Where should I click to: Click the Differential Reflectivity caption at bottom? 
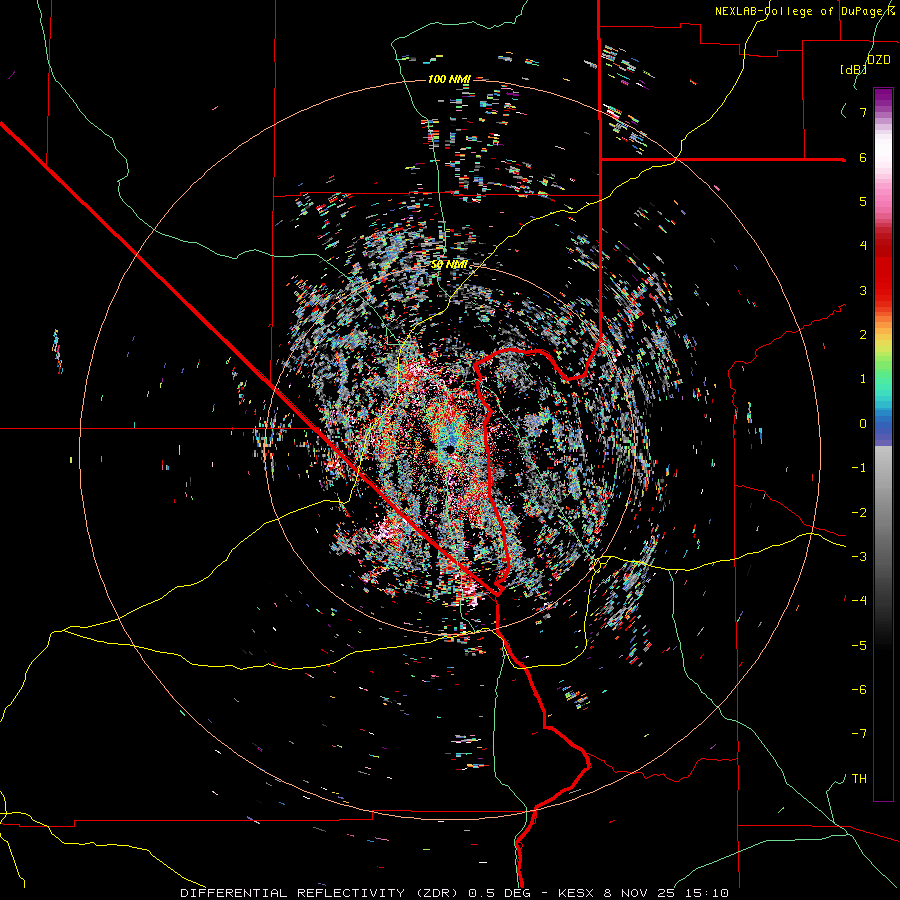click(455, 893)
